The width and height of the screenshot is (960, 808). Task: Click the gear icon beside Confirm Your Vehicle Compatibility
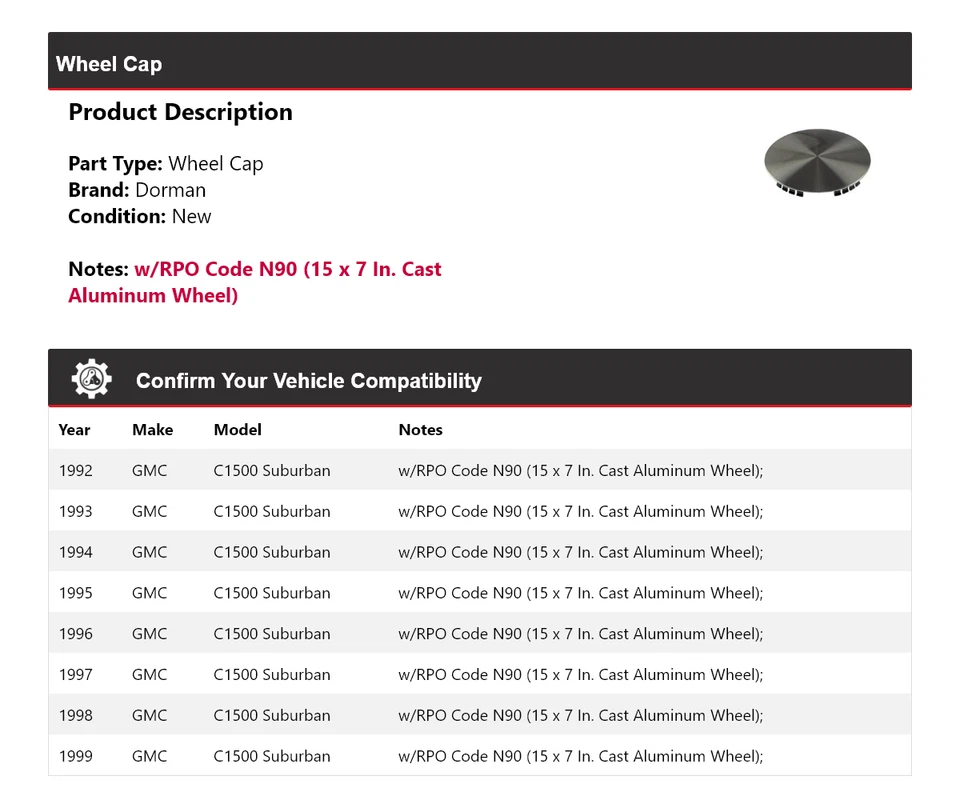[92, 379]
